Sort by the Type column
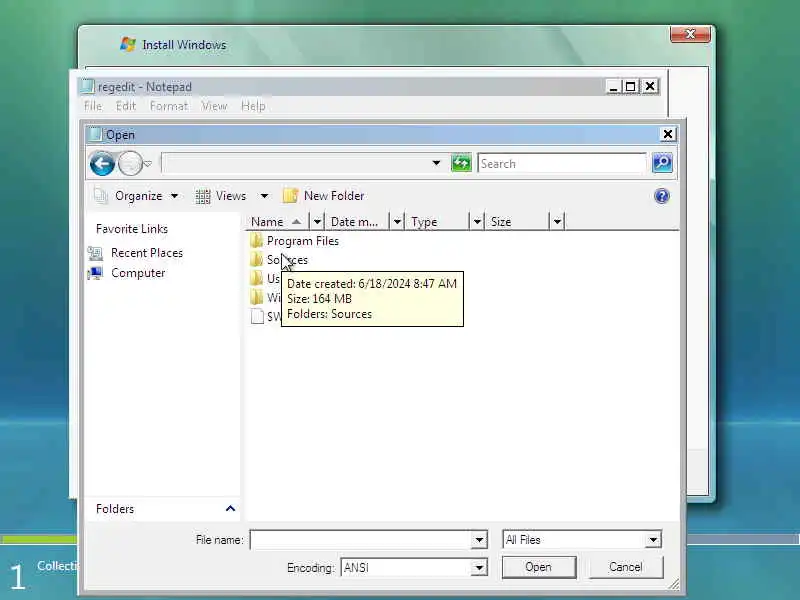The width and height of the screenshot is (800, 600). tap(438, 222)
